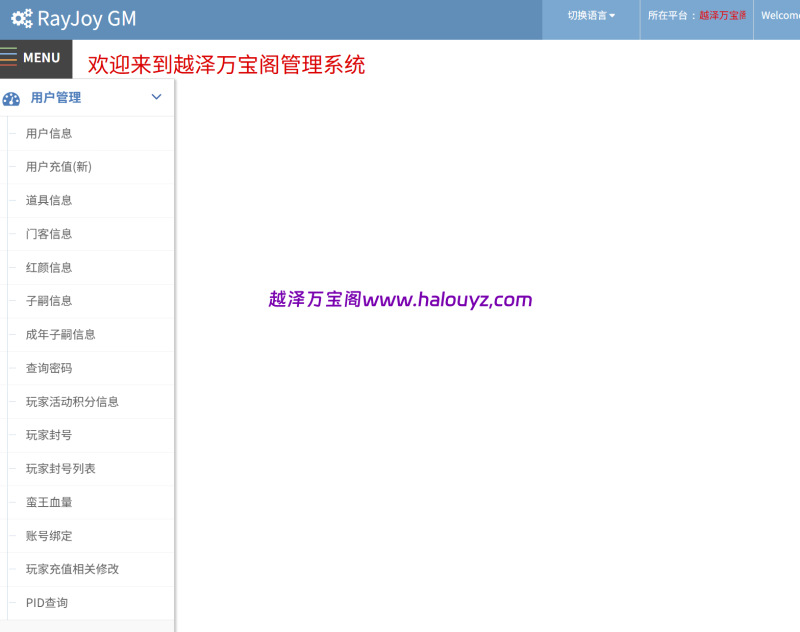This screenshot has width=800, height=632.
Task: Select 蛮王血量 from the menu
Action: tap(49, 502)
